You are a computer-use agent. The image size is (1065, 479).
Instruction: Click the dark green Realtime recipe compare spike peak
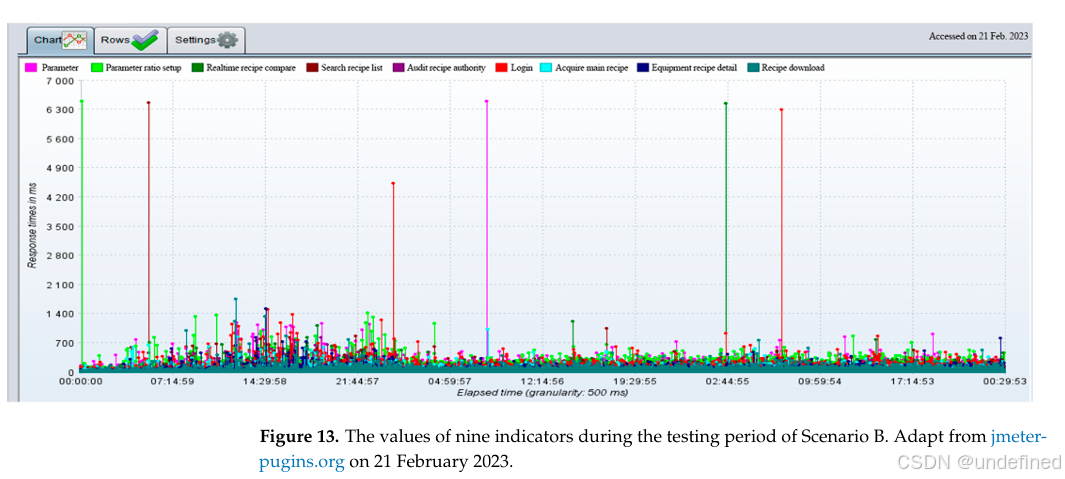725,103
